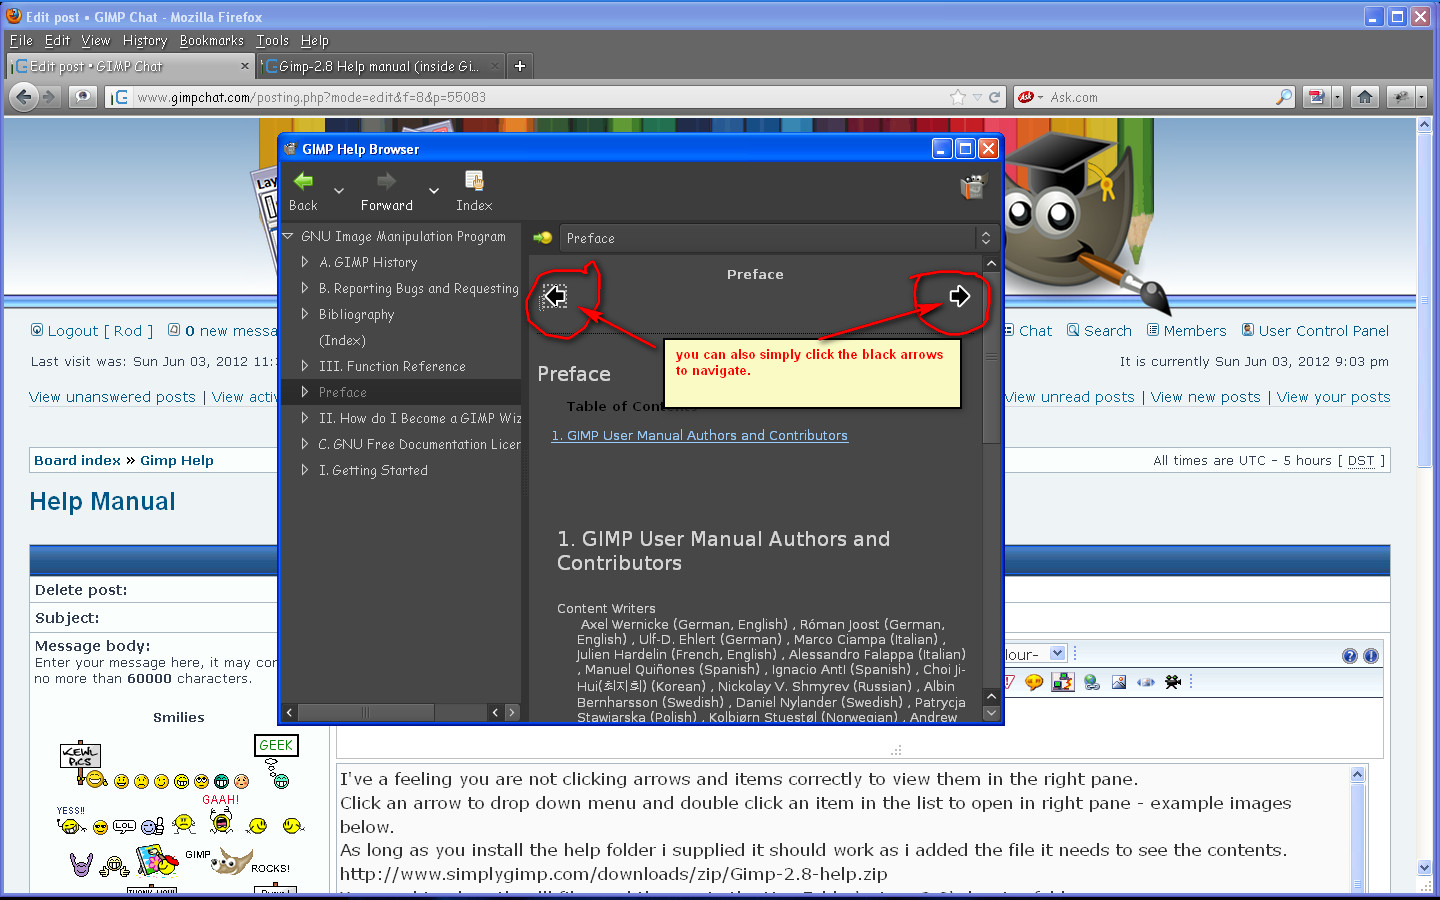Select the Edit post GIMP Chat tab
The width and height of the screenshot is (1440, 900).
coord(131,66)
